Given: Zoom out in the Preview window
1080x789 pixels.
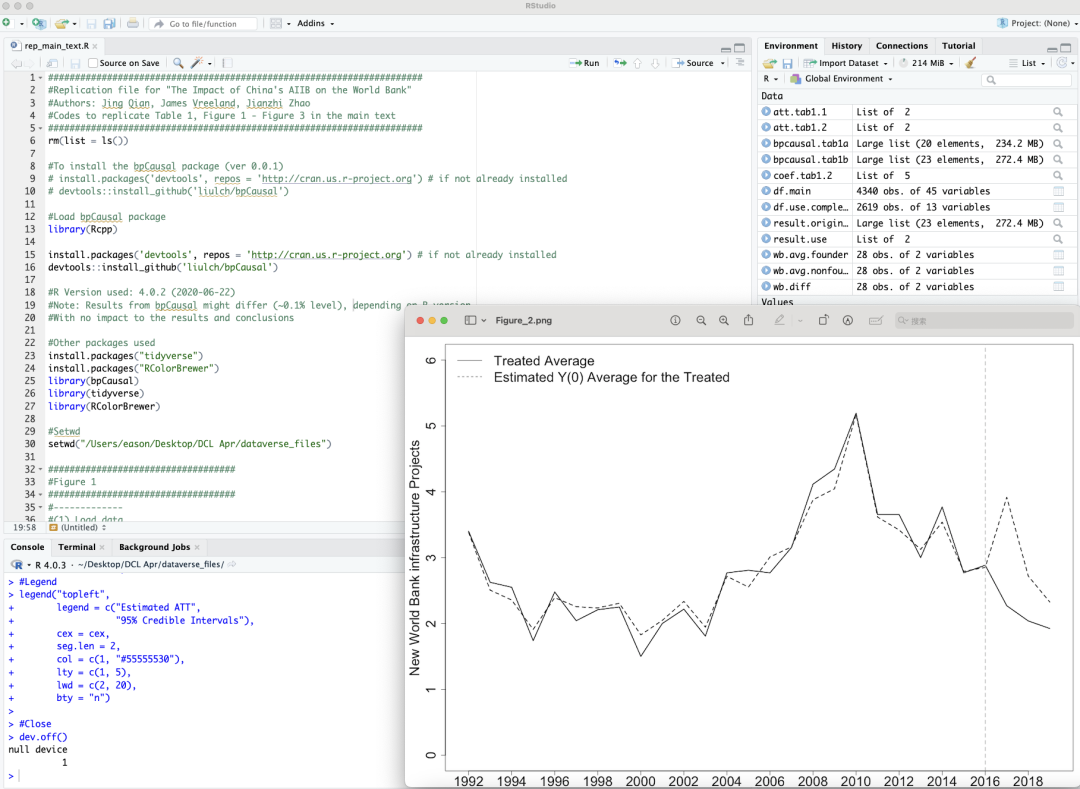Looking at the screenshot, I should pos(700,320).
